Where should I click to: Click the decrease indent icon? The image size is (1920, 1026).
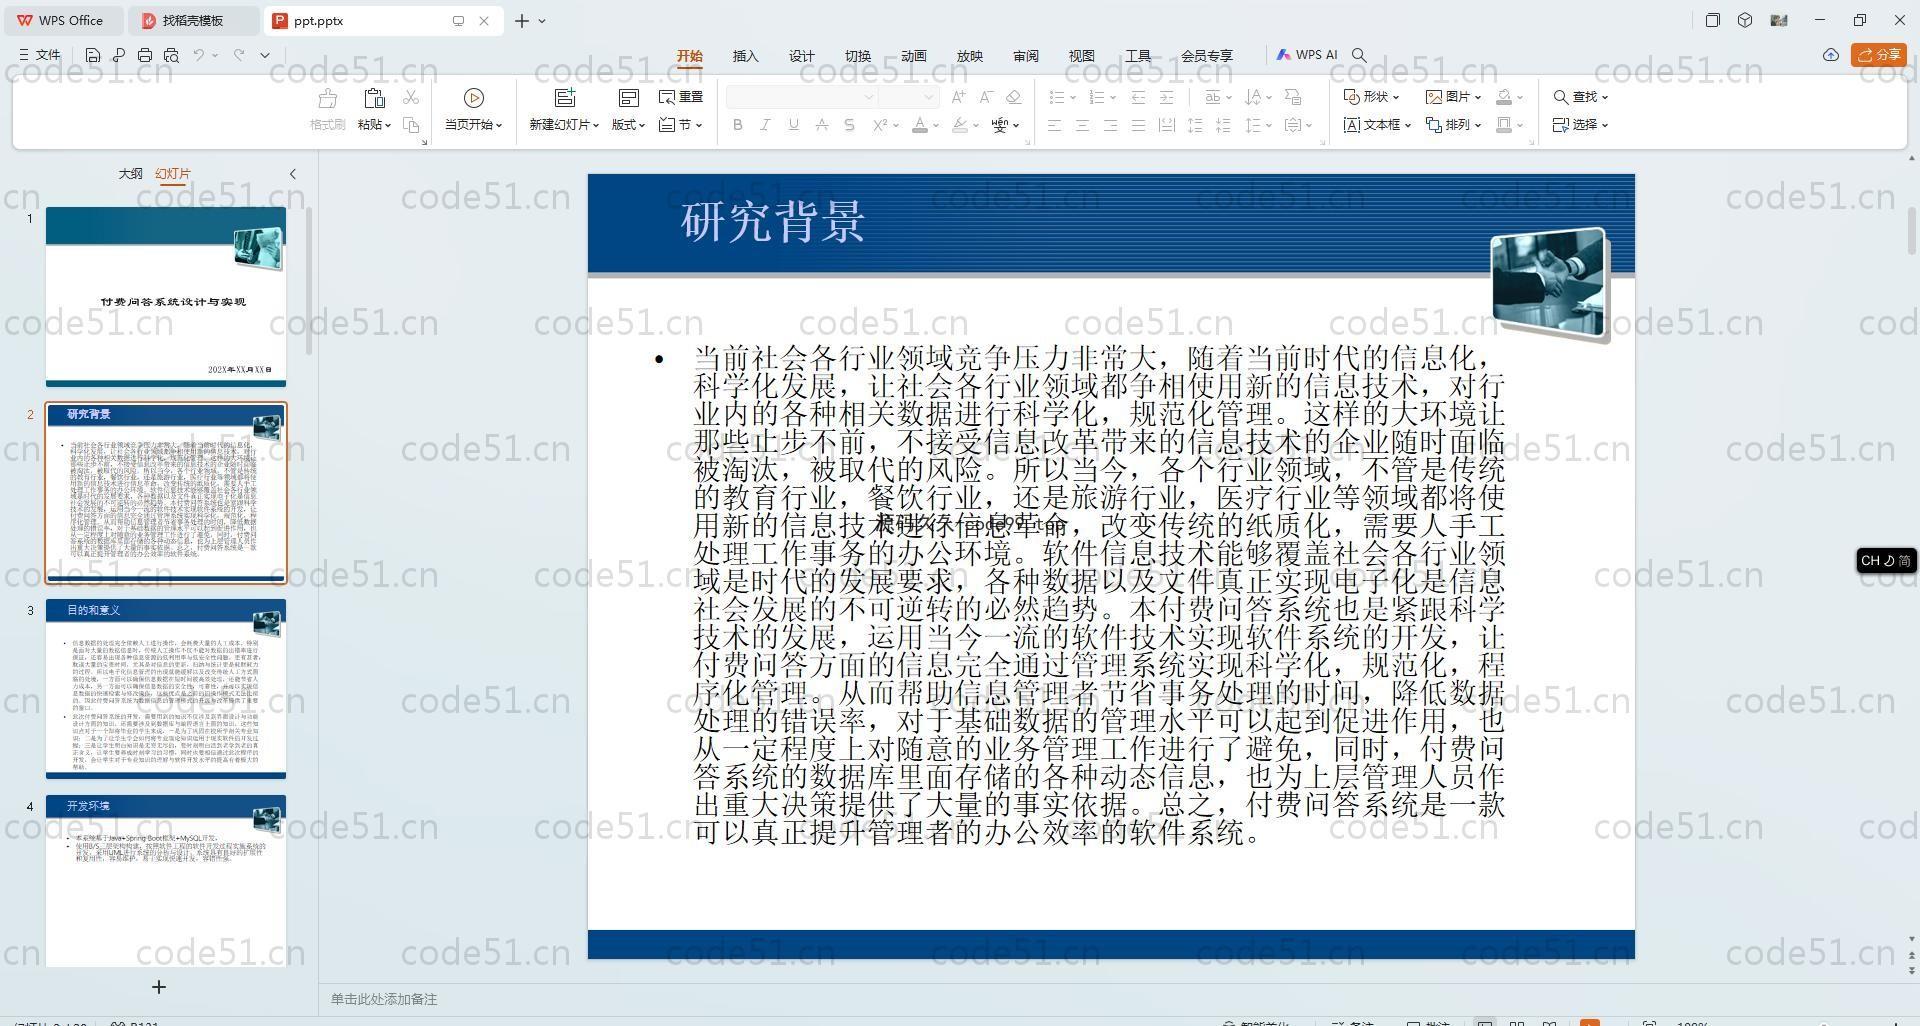click(1138, 97)
